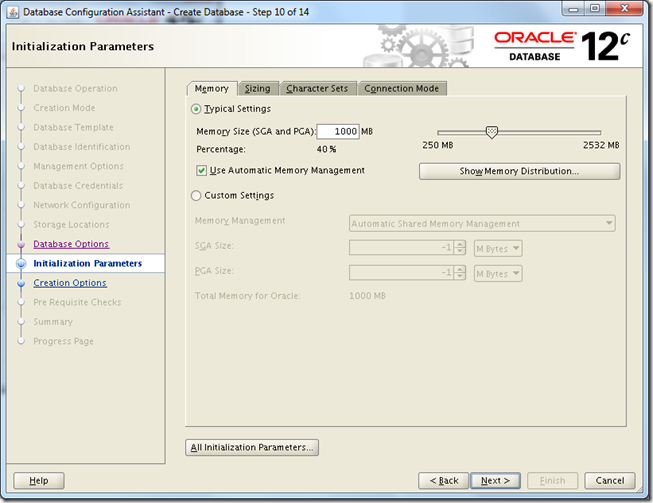Viewport: 653px width, 503px height.
Task: Open the PGA Size units dropdown
Action: [x=497, y=274]
